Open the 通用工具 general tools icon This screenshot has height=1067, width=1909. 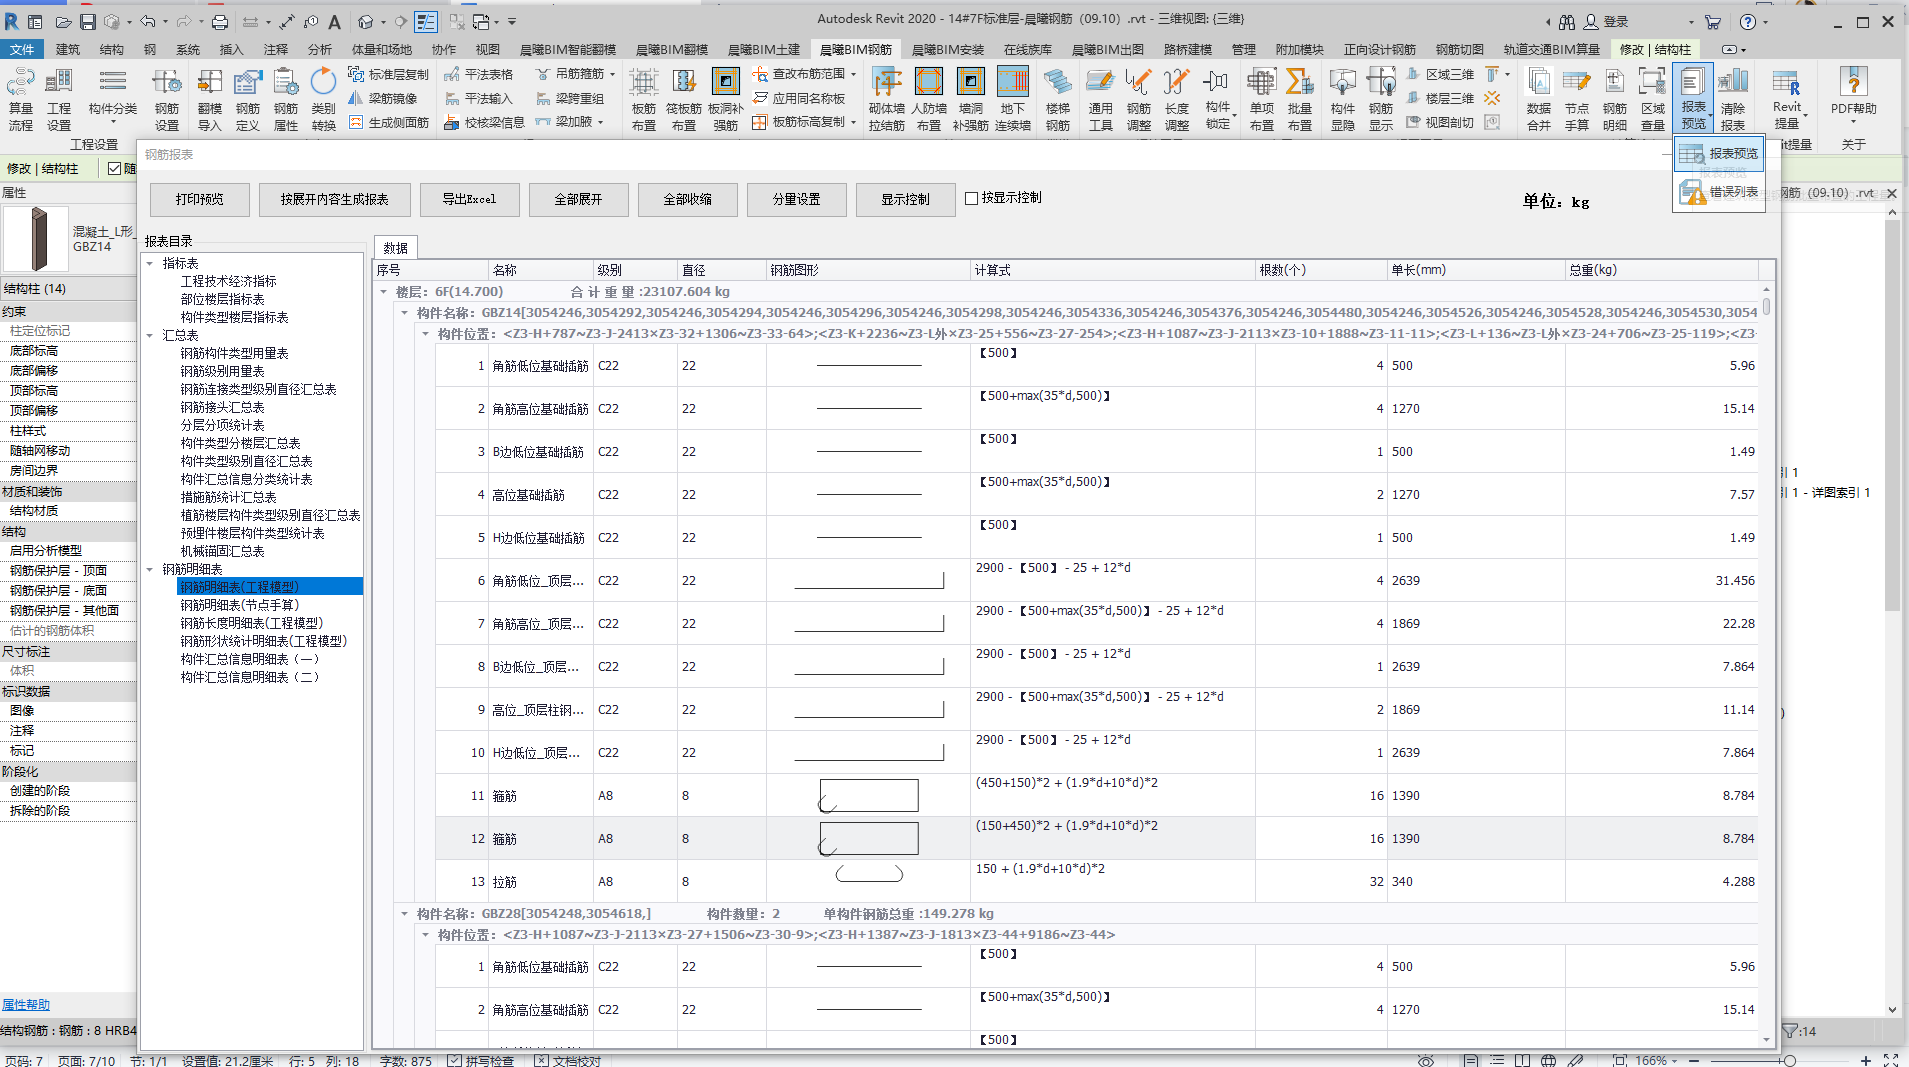pos(1100,99)
